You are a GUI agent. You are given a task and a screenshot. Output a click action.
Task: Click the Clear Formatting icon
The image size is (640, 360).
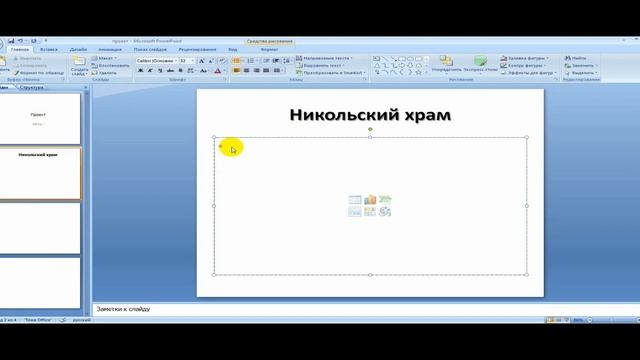pyautogui.click(x=222, y=61)
